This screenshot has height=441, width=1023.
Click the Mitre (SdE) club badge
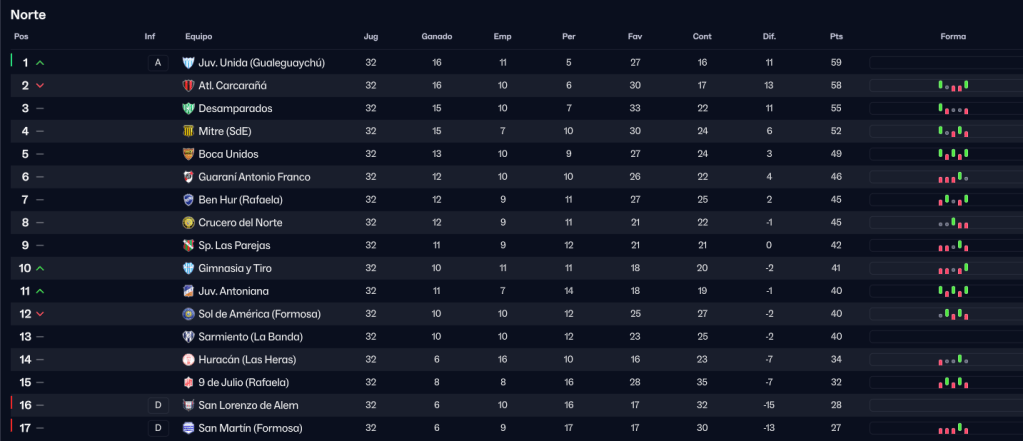[188, 131]
